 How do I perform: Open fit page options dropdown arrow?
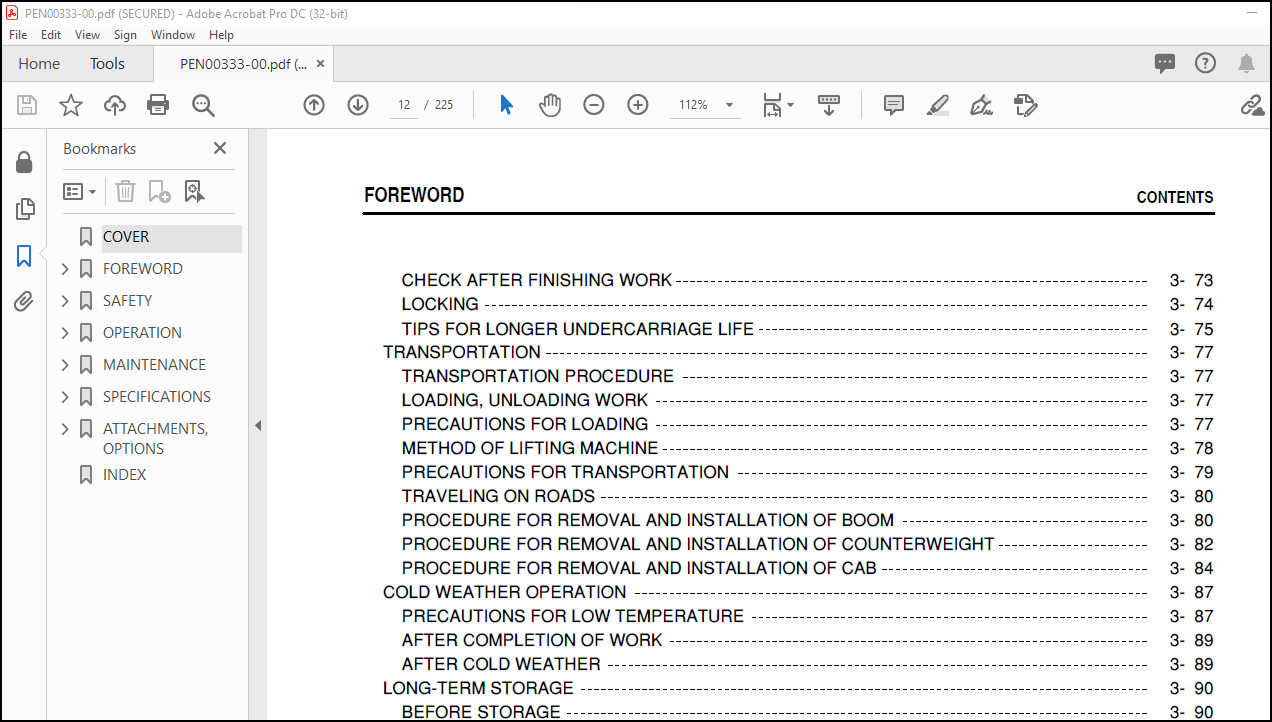point(790,105)
